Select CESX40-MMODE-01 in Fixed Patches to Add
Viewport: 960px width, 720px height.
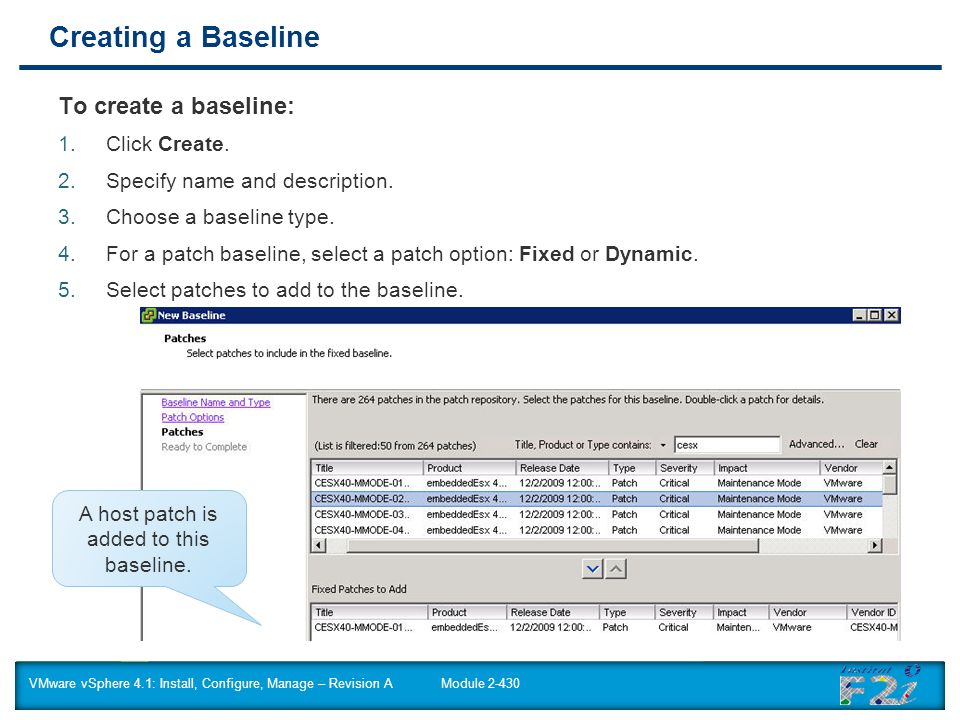(605, 628)
